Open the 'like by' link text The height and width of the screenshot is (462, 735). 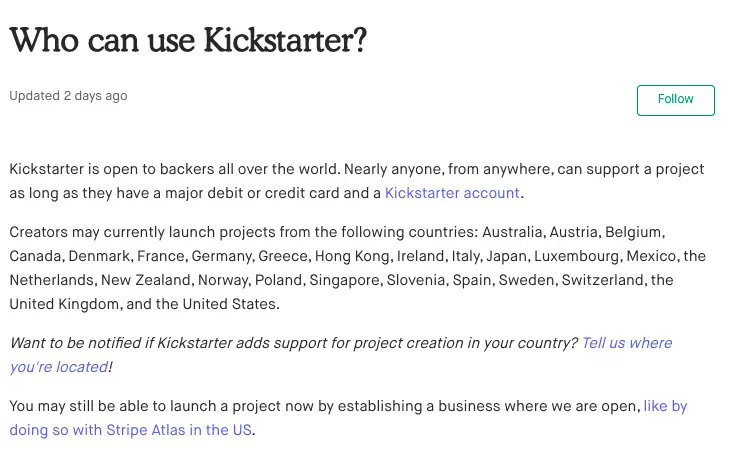point(665,406)
